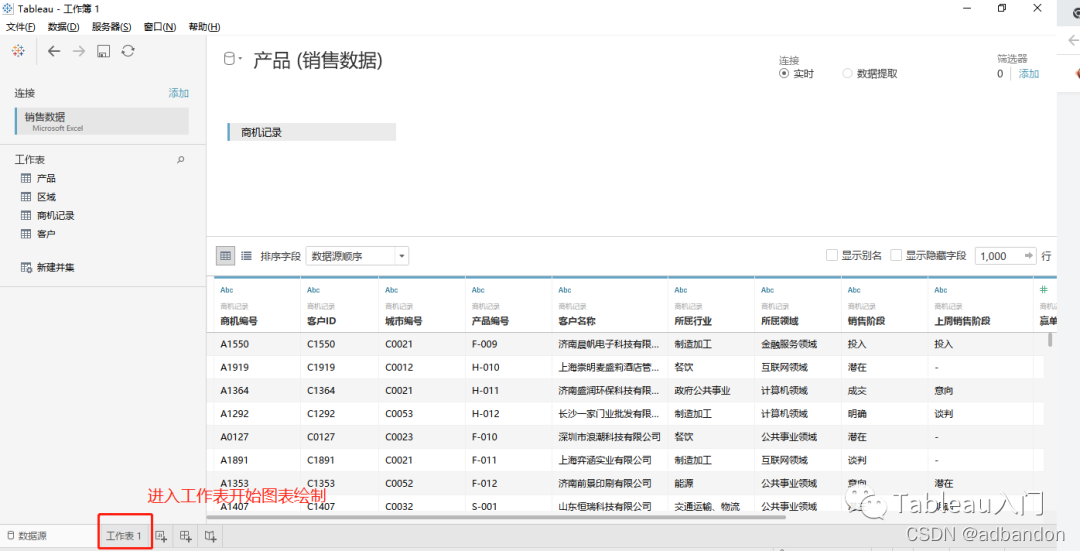1080x551 pixels.
Task: Click the horizontal scrollbar under the data grid
Action: 496,517
